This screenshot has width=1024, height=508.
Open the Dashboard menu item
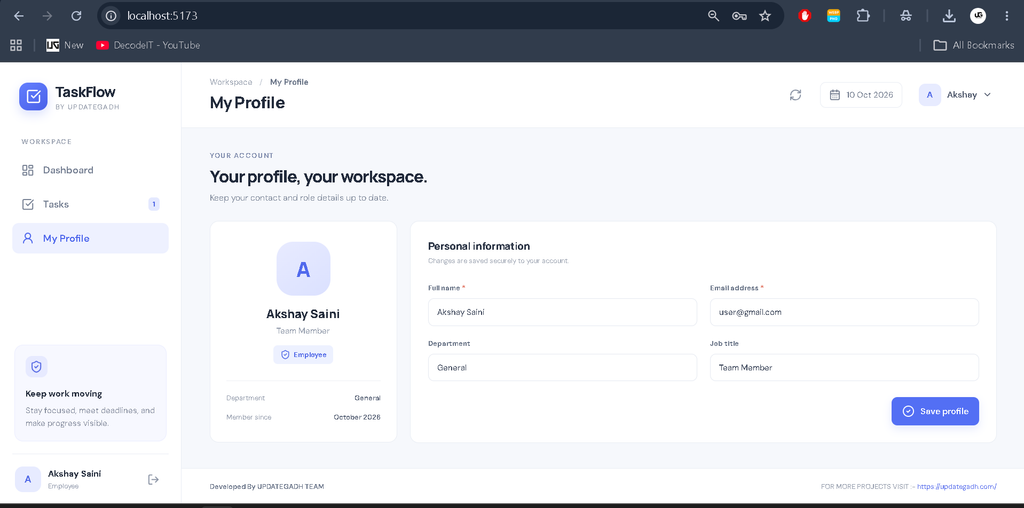90,170
